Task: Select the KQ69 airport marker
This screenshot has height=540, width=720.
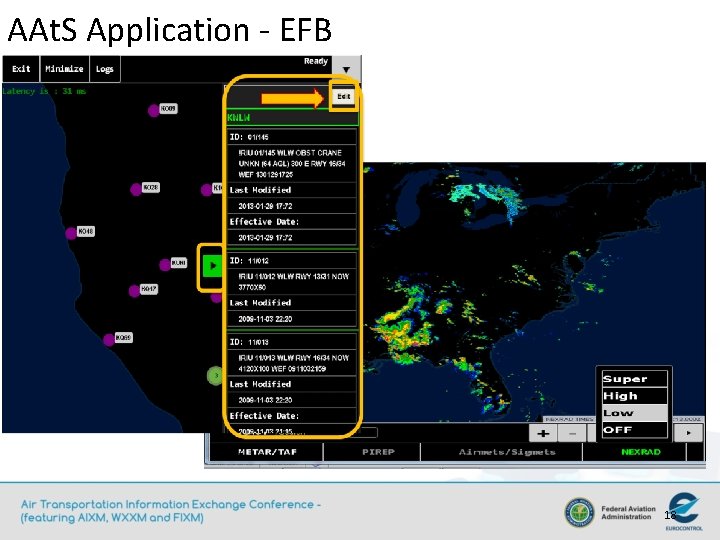Action: (109, 340)
